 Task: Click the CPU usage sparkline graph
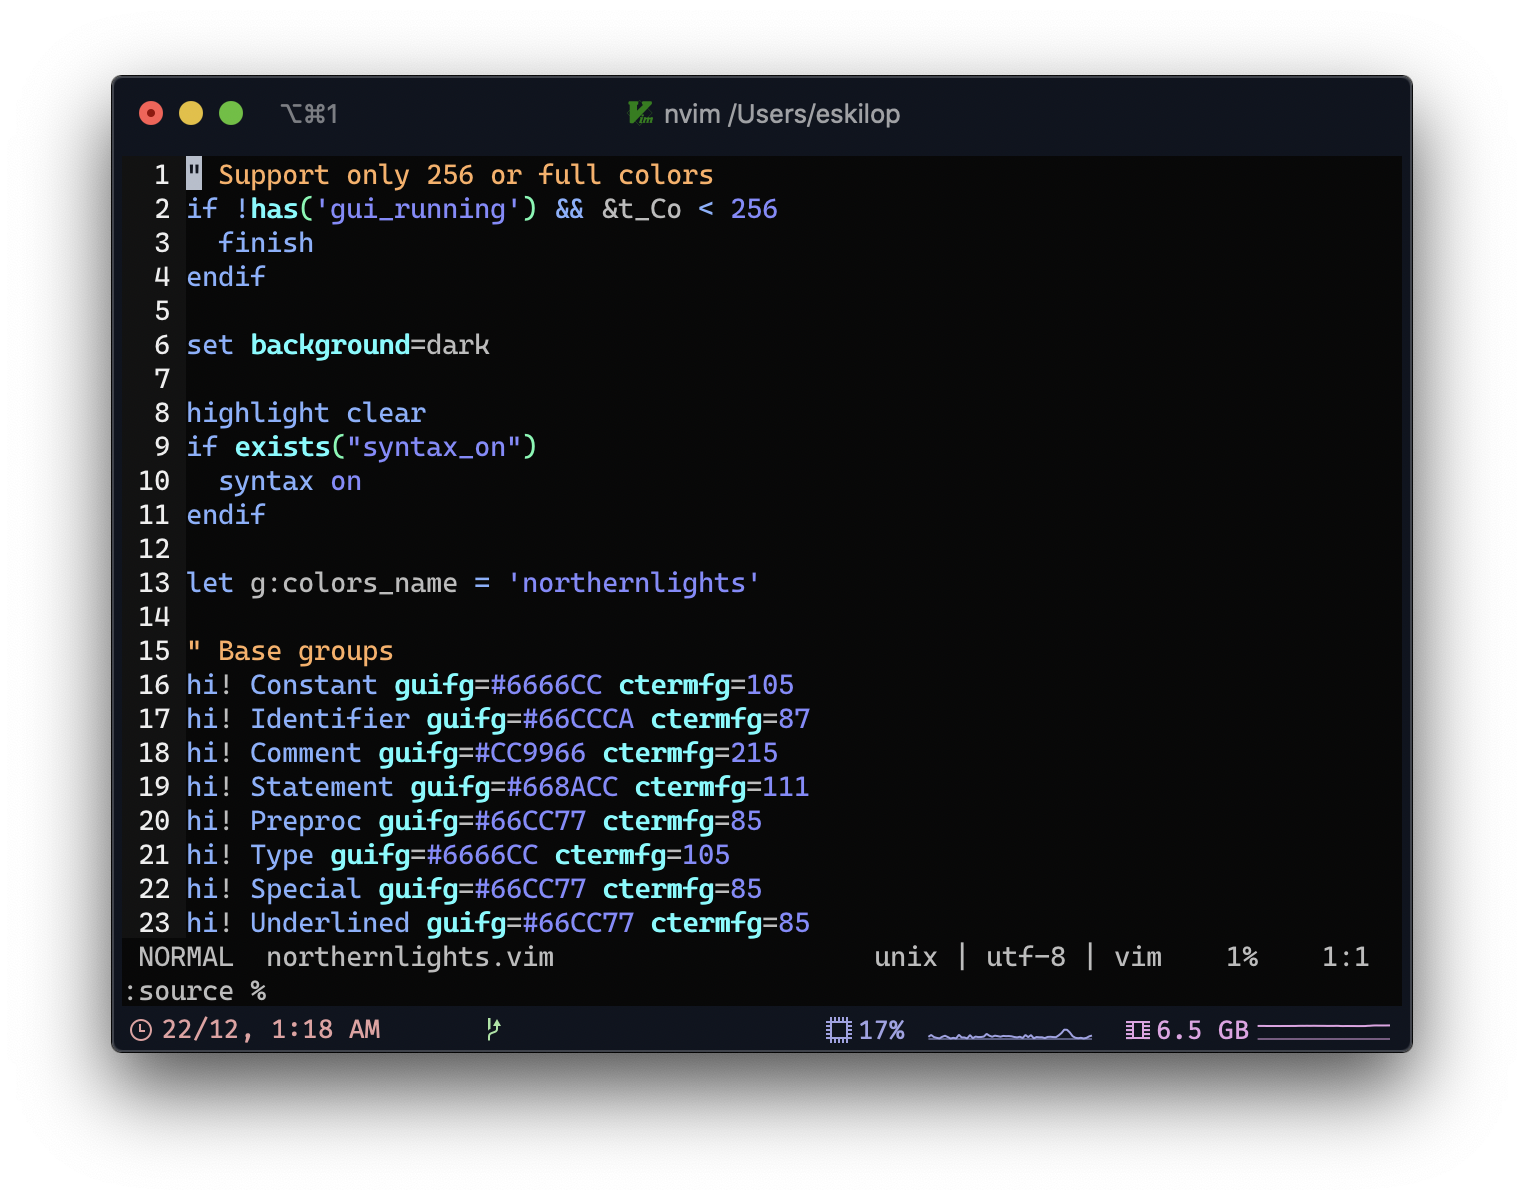pyautogui.click(x=1010, y=1033)
